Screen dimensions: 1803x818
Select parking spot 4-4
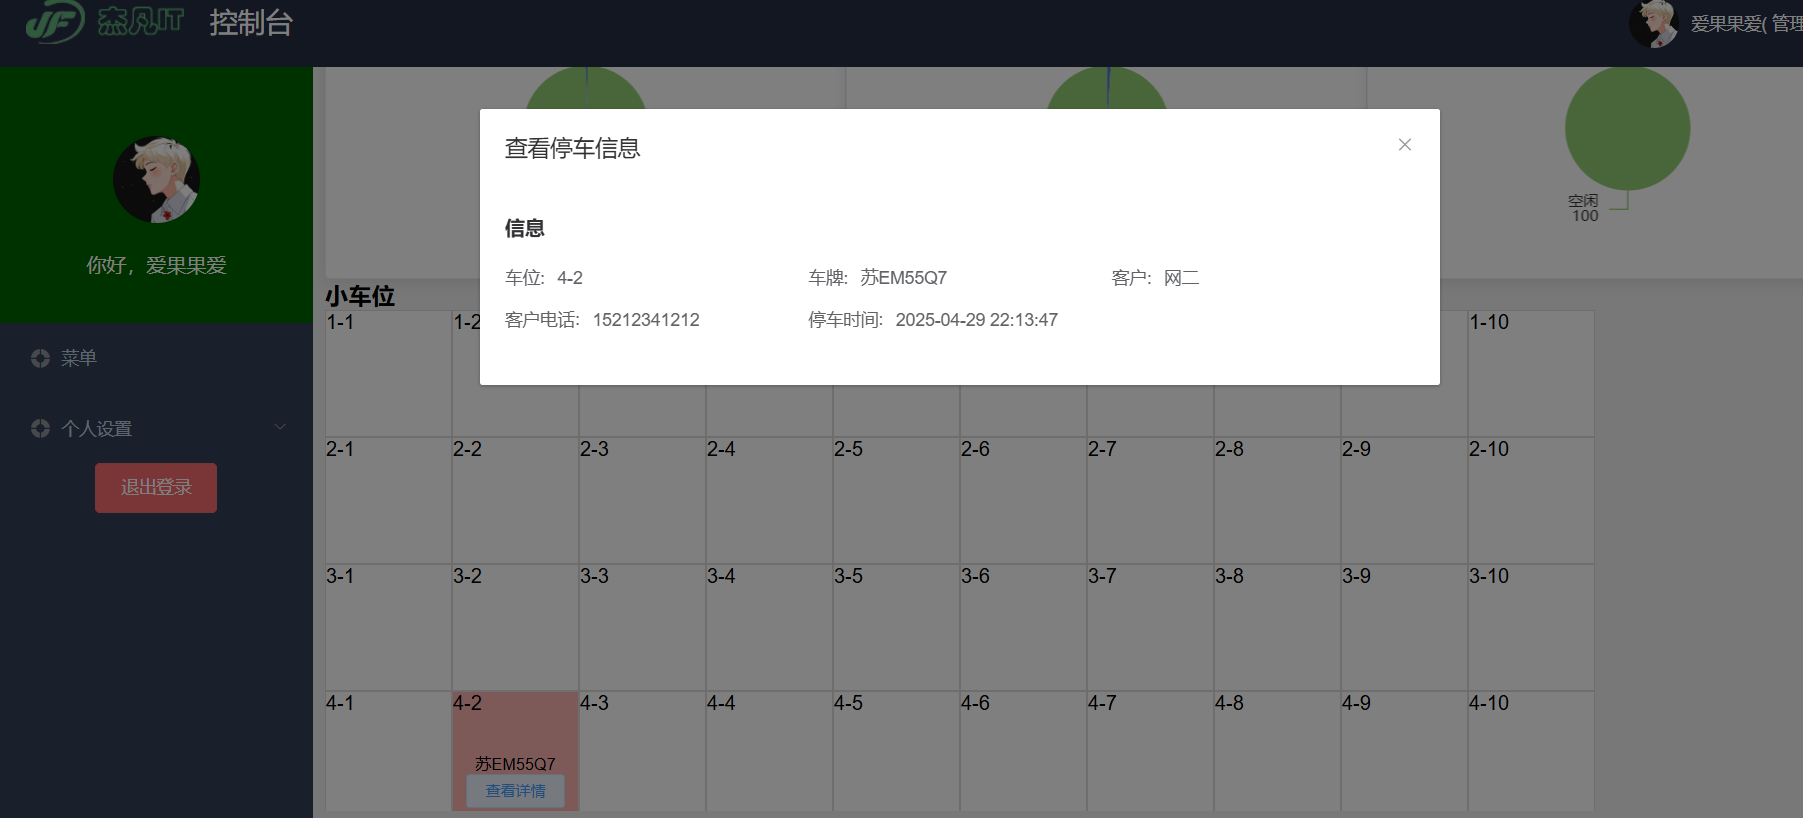tap(769, 751)
